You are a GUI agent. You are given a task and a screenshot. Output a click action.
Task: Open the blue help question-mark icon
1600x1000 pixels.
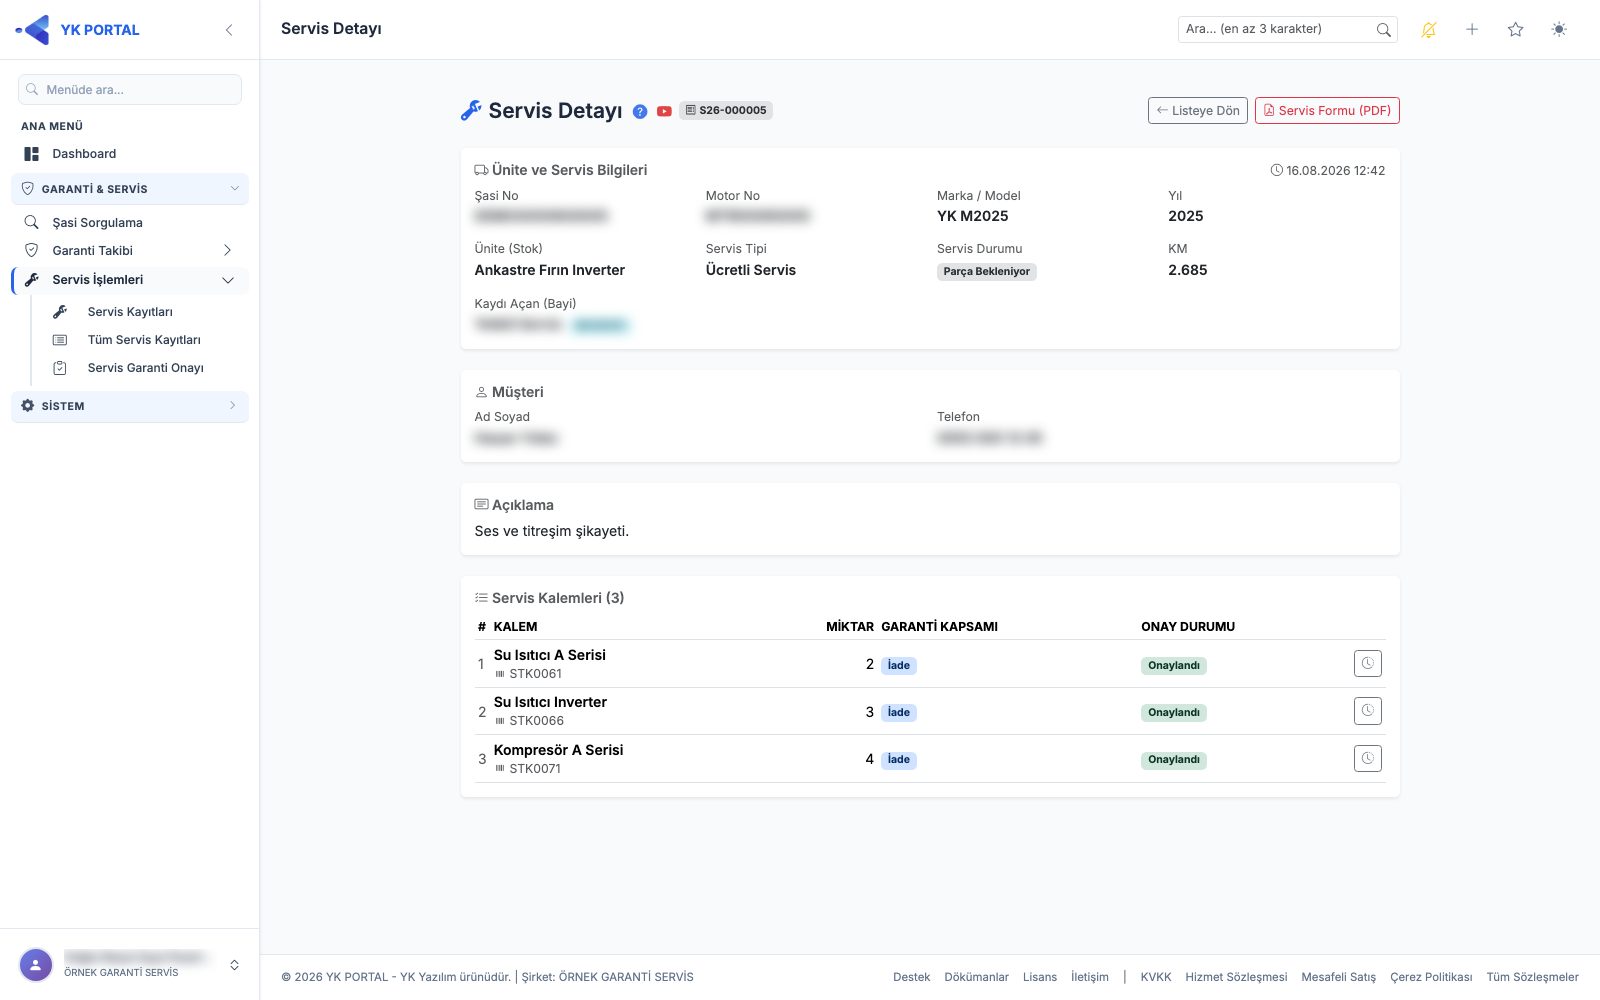coord(640,112)
